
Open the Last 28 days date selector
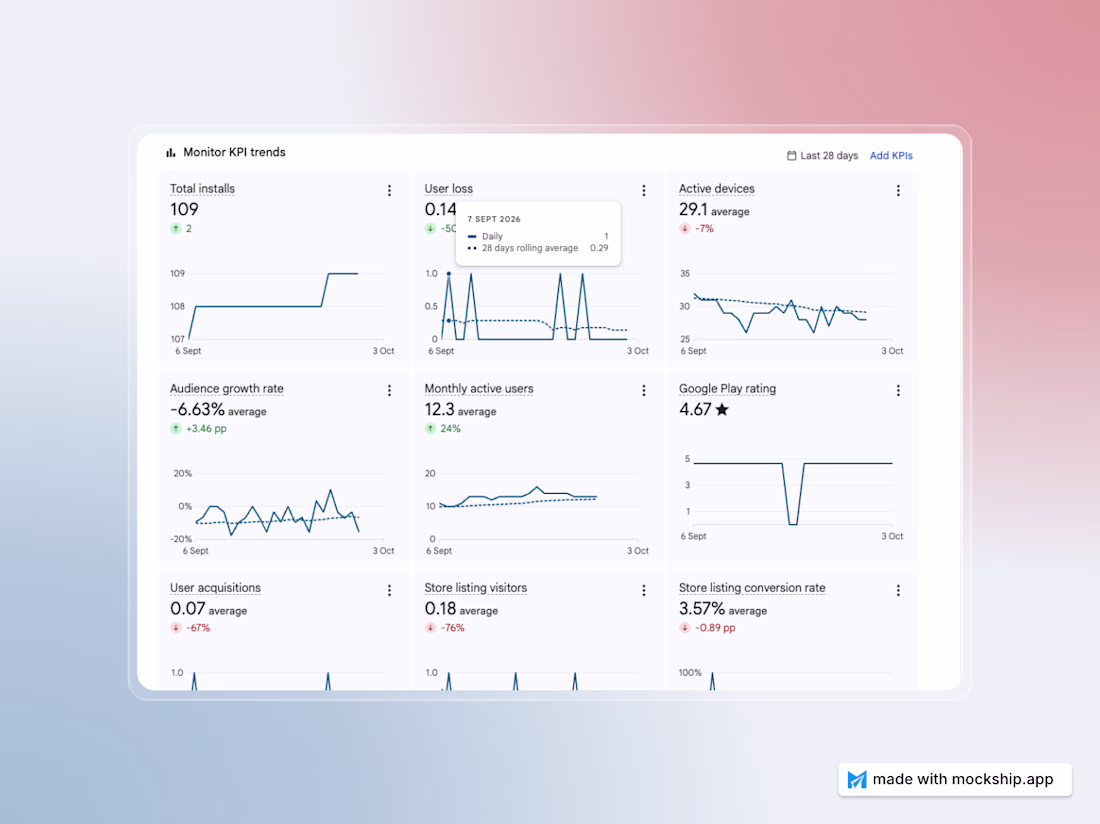click(x=822, y=156)
